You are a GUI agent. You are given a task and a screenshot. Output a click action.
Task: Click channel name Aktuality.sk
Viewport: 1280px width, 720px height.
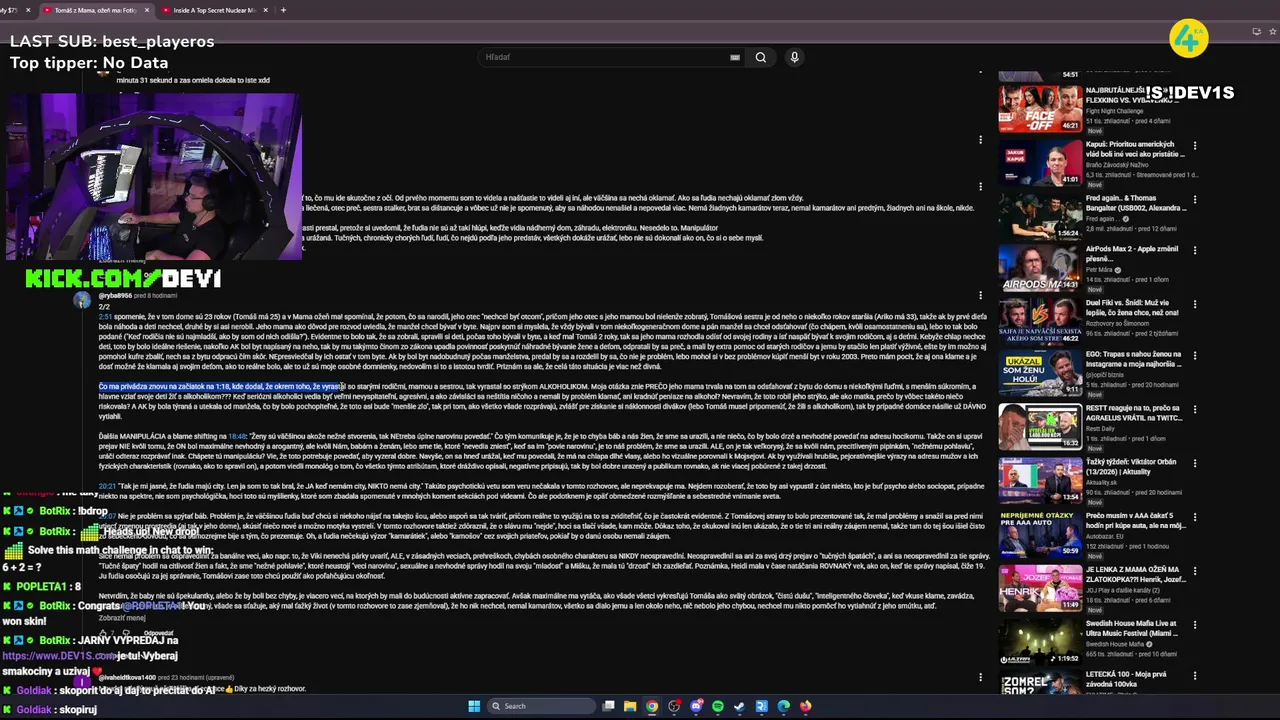coord(1102,482)
